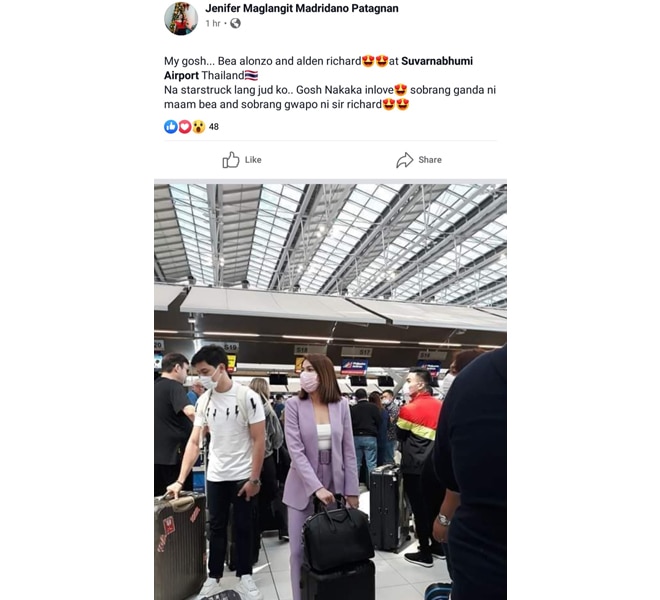This screenshot has width=660, height=600.
Task: Click the black handbag in the photo
Action: point(338,534)
